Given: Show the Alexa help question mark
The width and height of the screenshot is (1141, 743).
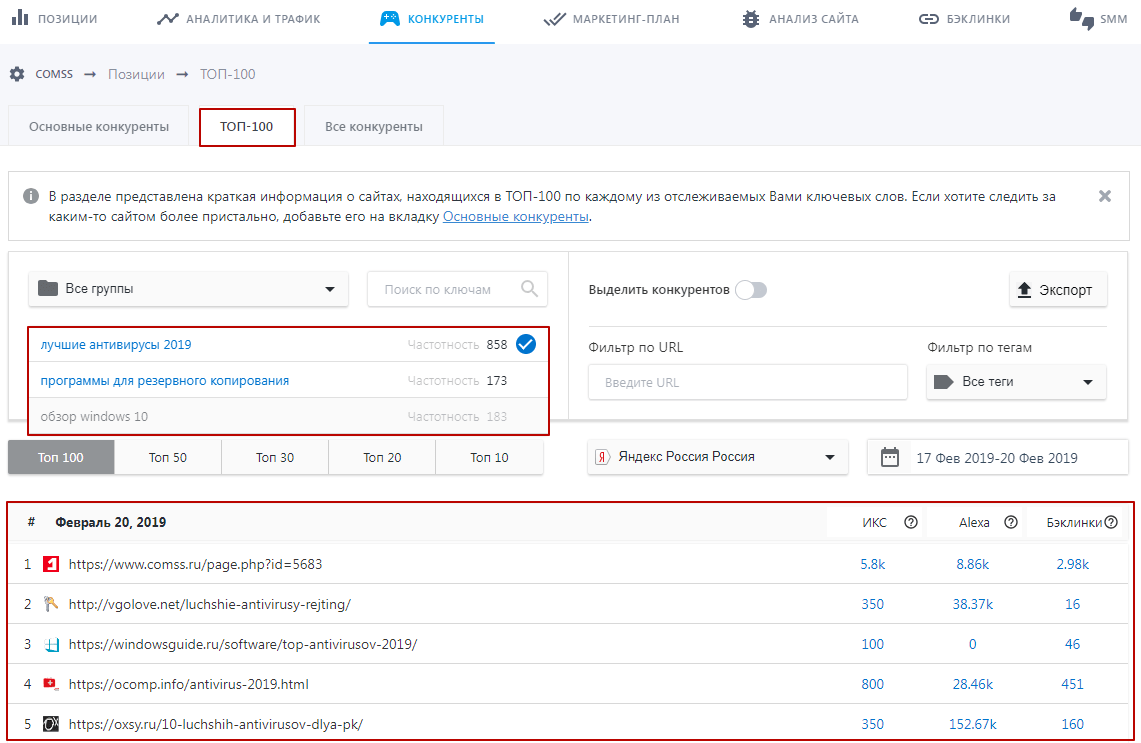Looking at the screenshot, I should pyautogui.click(x=1011, y=522).
